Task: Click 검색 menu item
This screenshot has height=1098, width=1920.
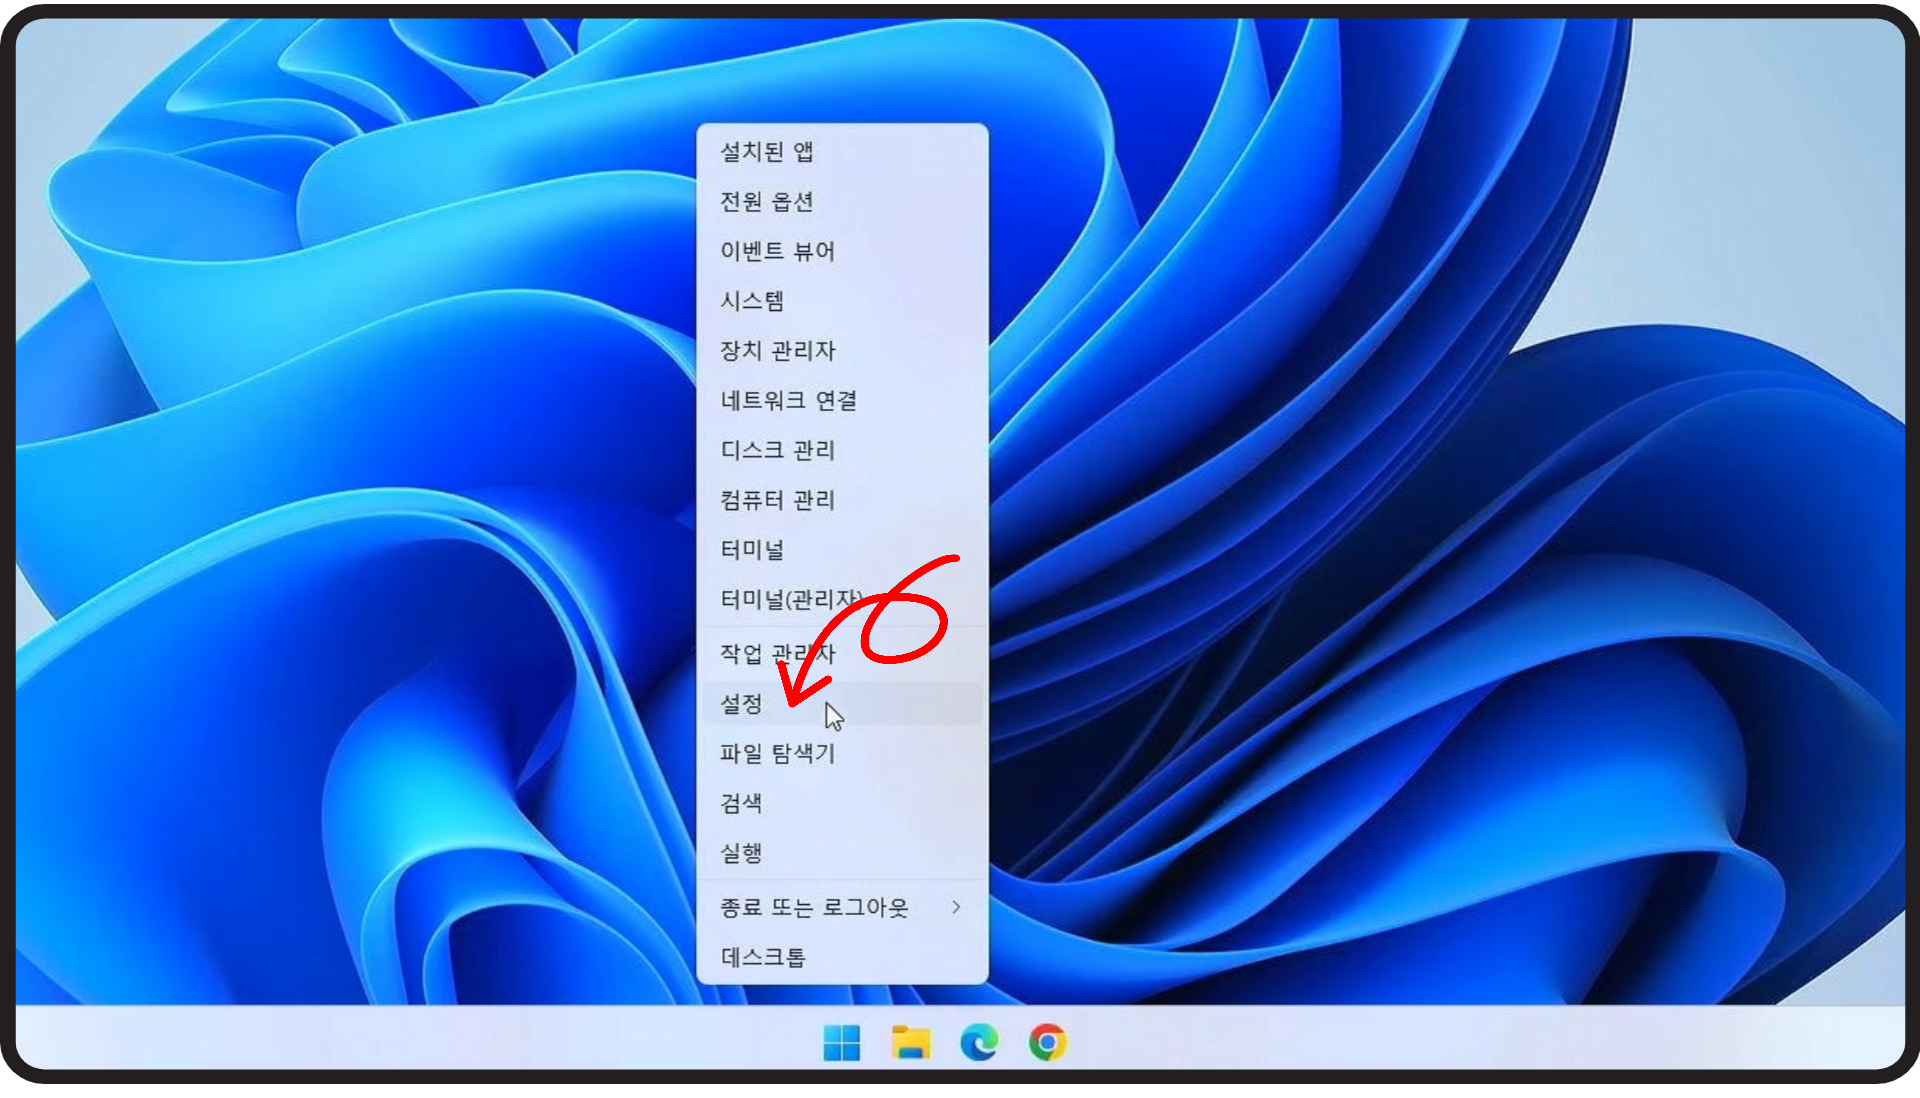Action: (x=742, y=803)
